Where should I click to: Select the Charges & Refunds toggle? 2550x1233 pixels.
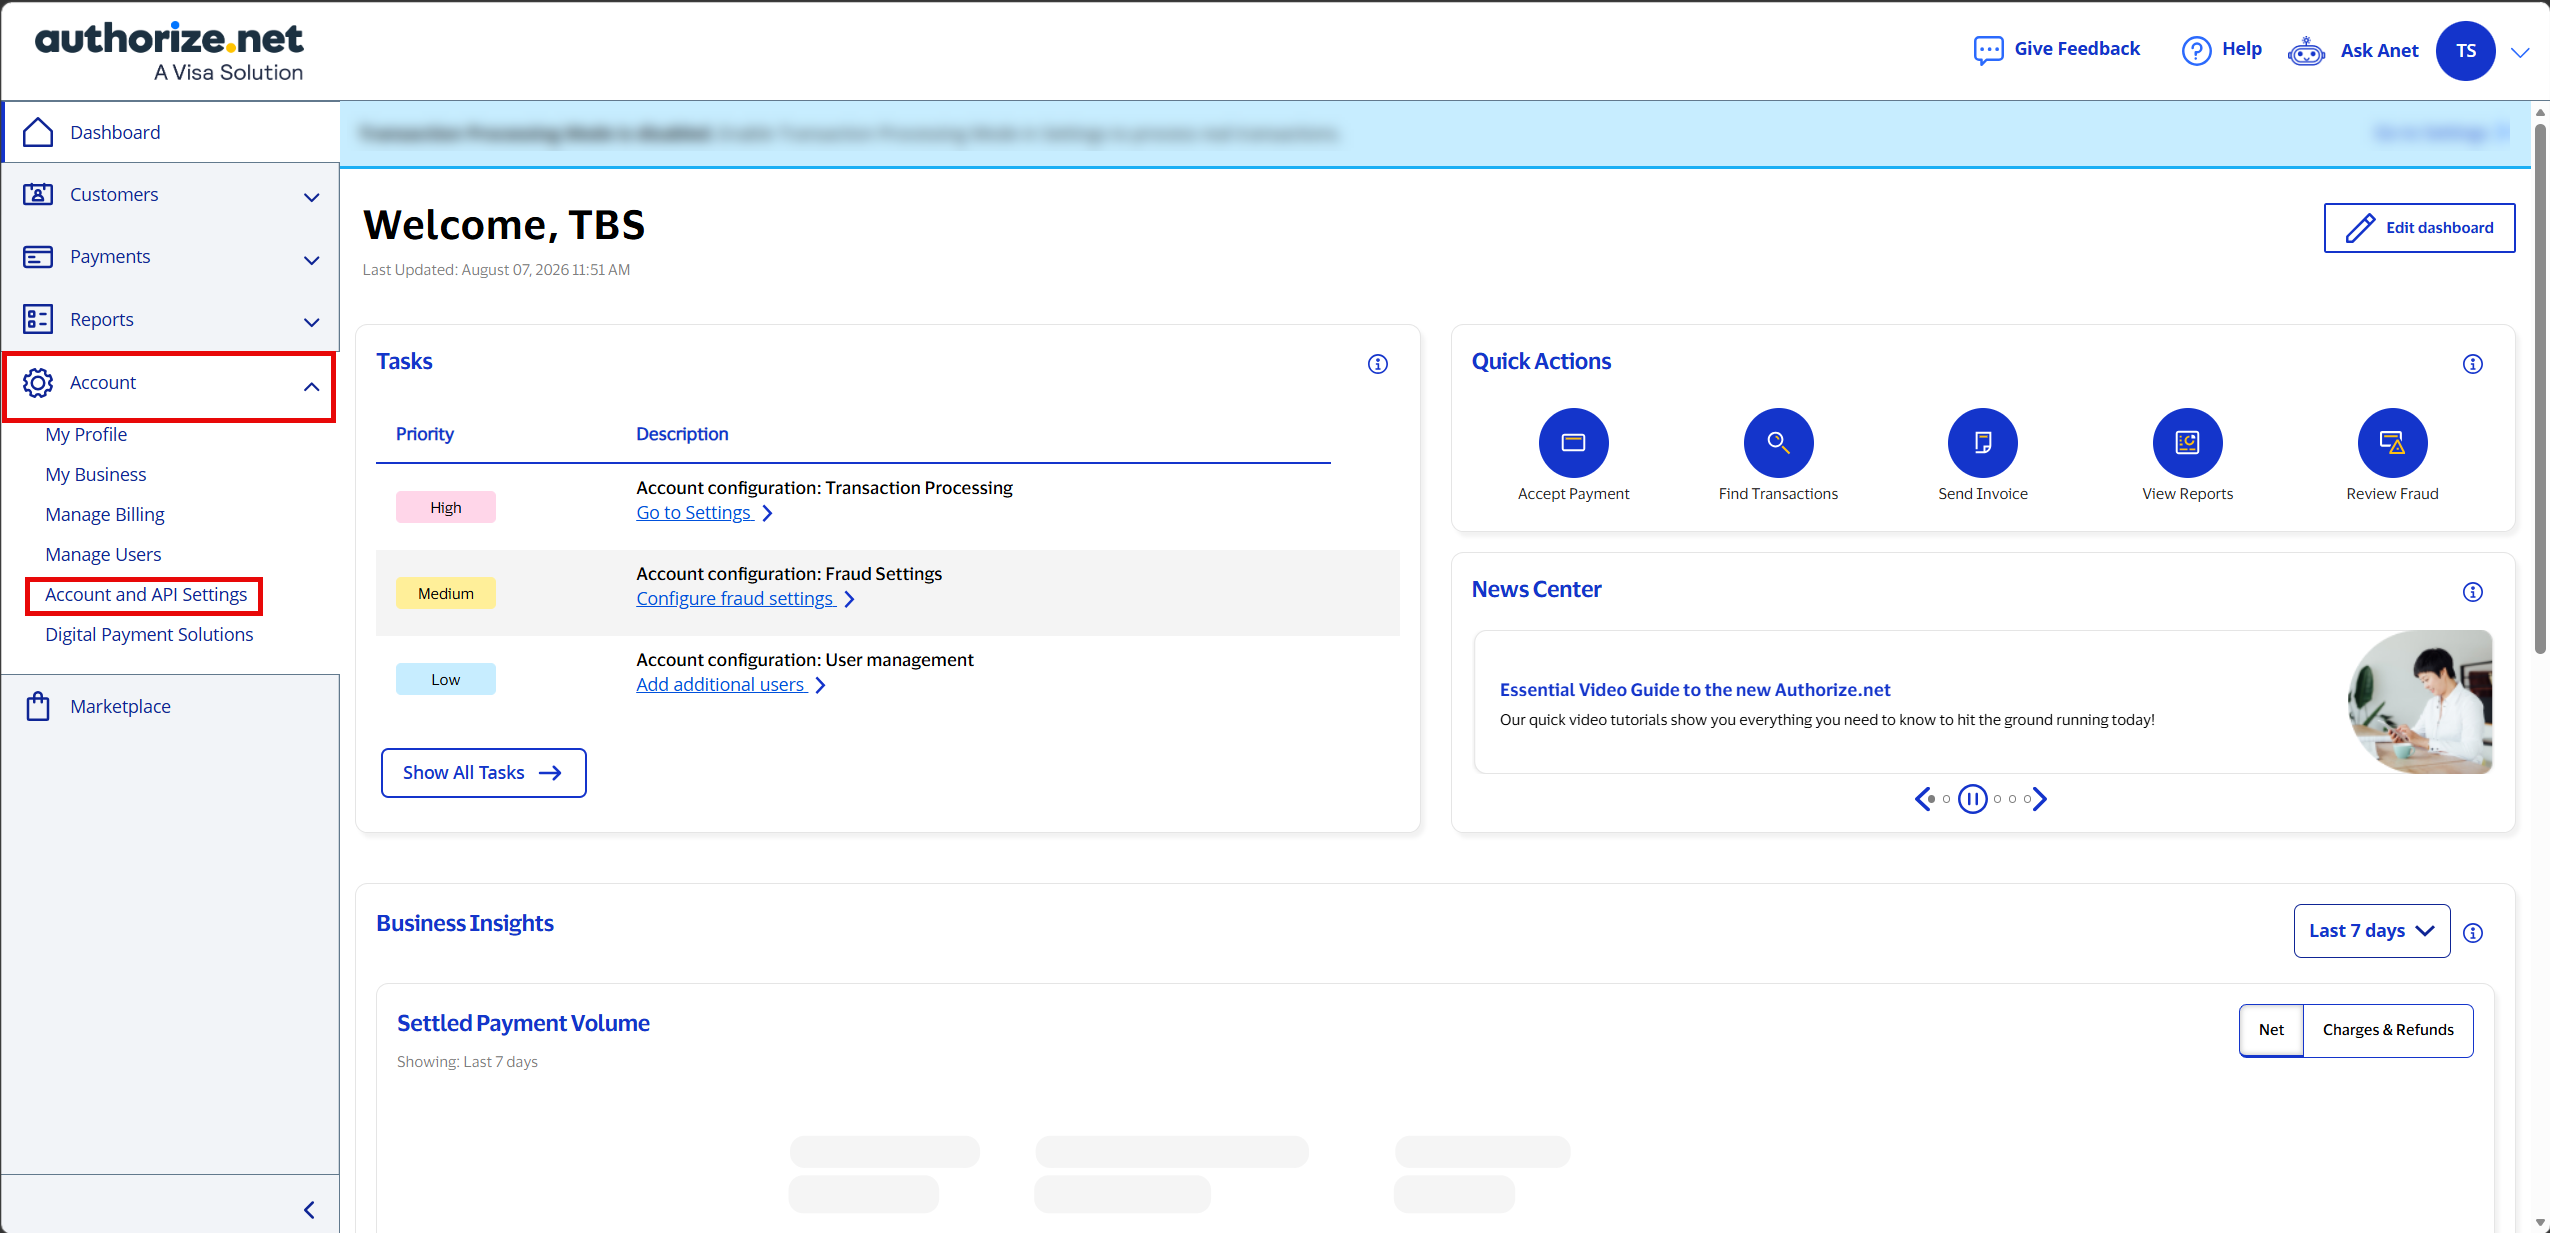[2388, 1030]
